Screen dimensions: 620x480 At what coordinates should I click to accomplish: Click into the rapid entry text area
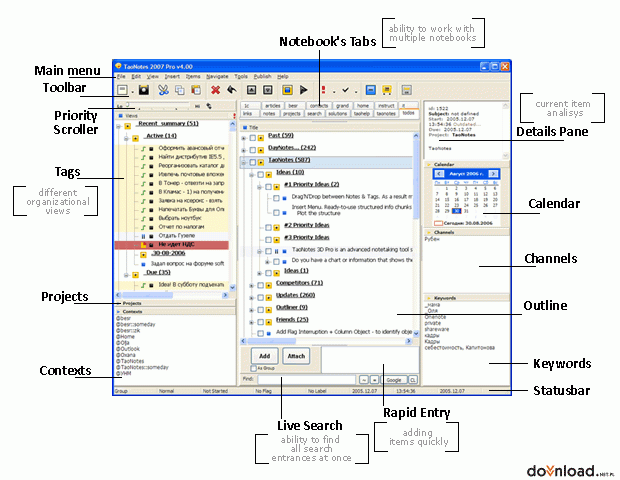(370, 360)
